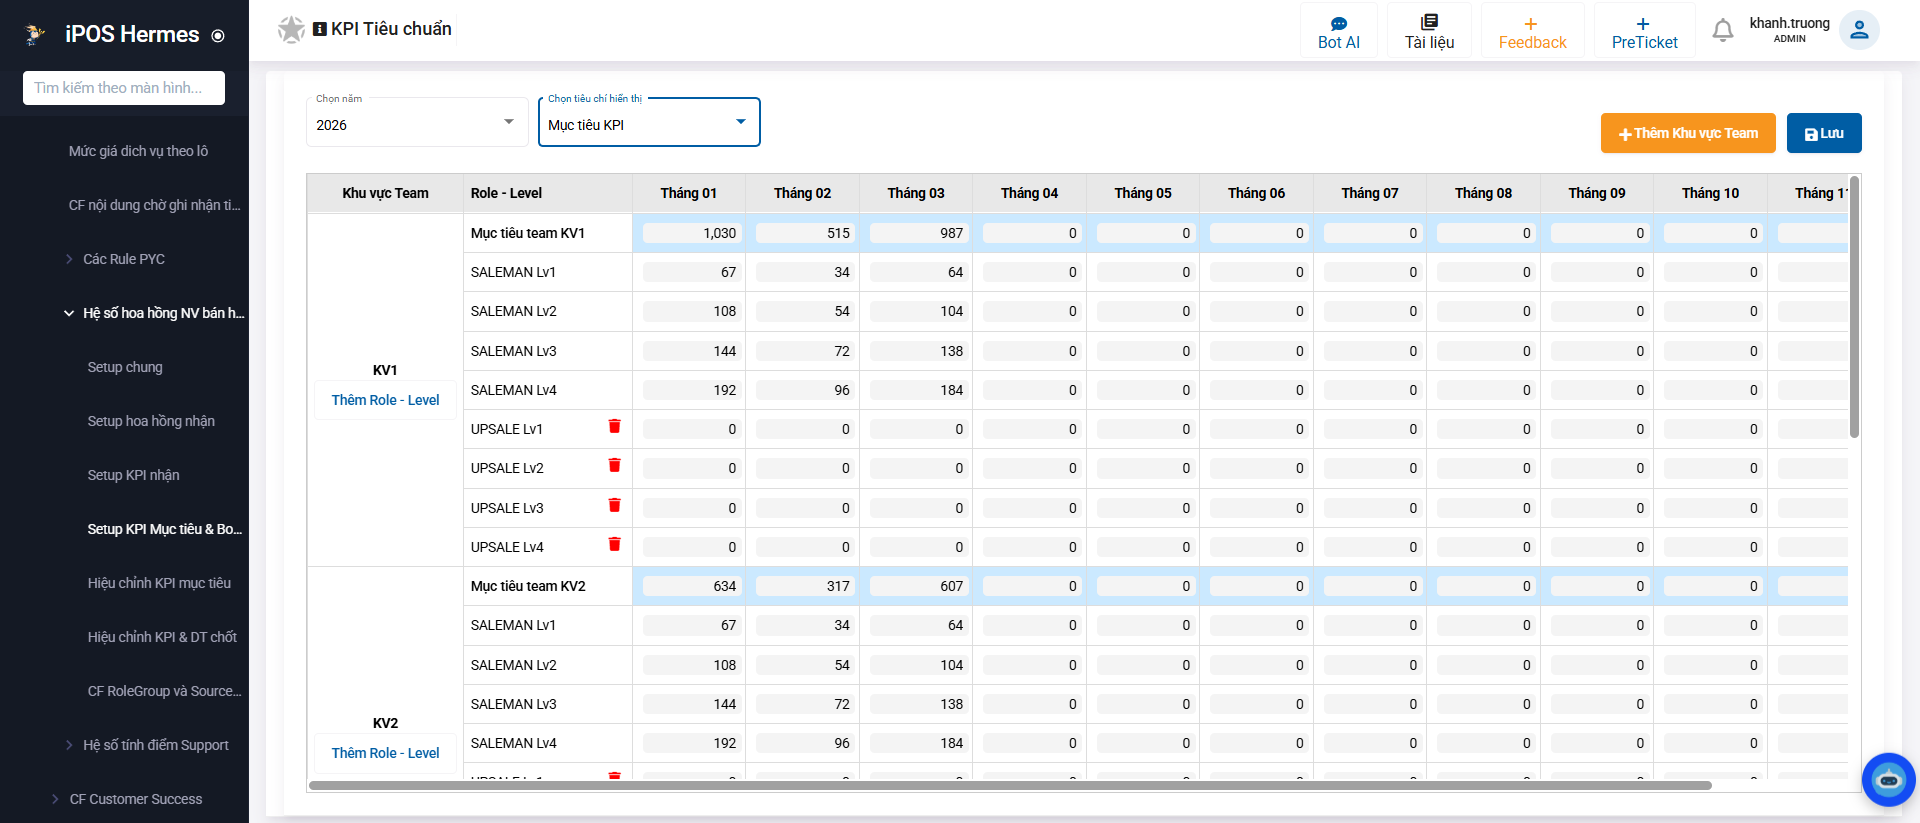
Task: Delete the UPSALE Lv4 row in KV1
Action: (615, 545)
